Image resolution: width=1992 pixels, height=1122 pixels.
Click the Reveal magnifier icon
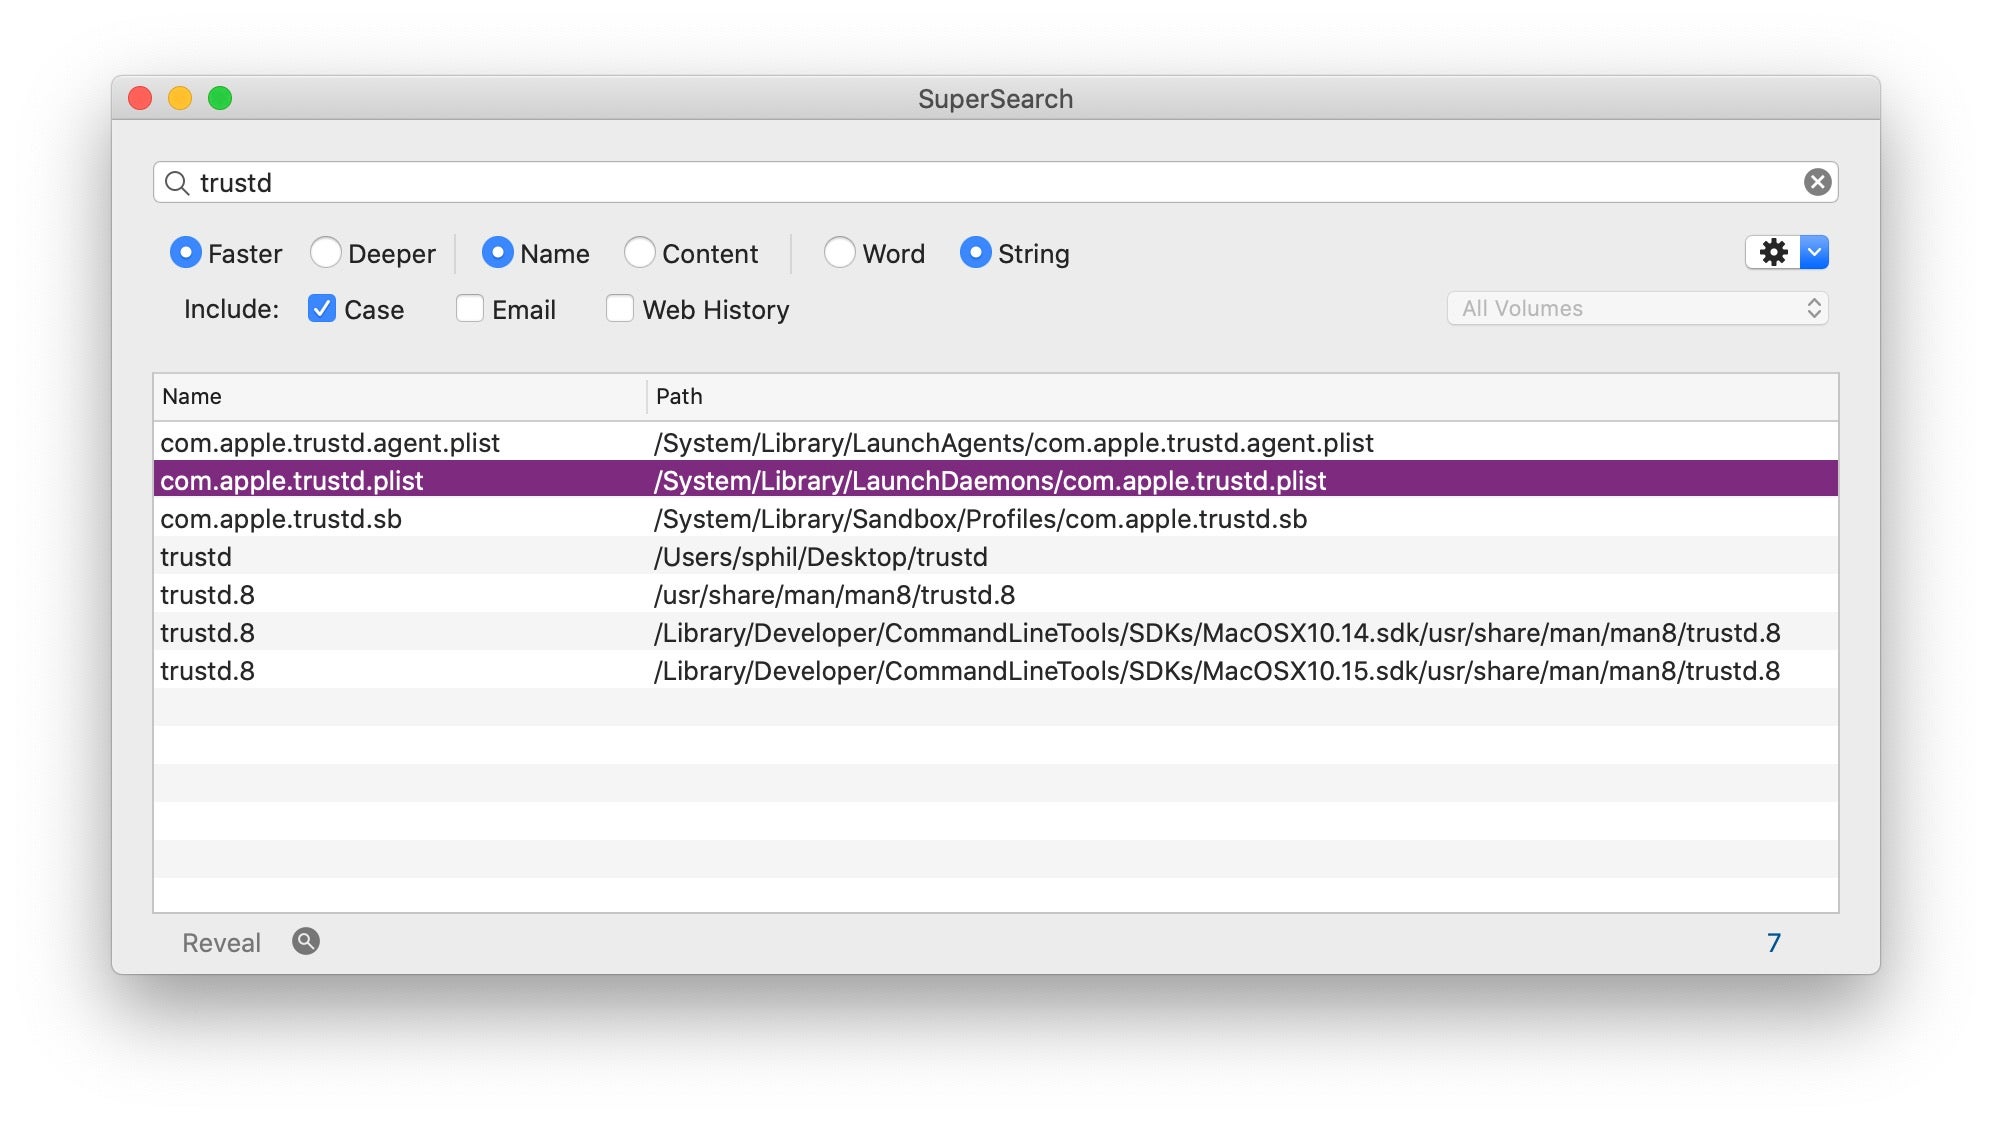pyautogui.click(x=306, y=942)
